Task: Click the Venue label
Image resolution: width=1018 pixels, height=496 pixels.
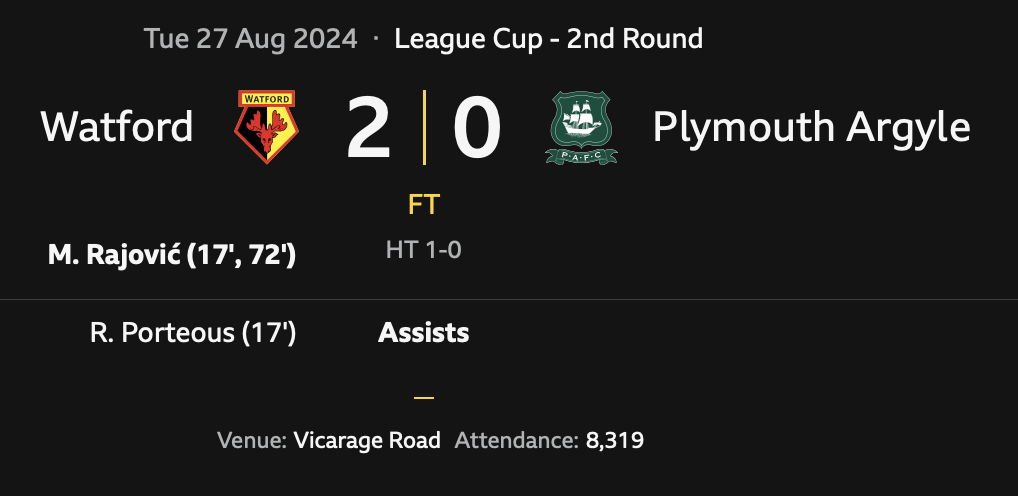Action: point(252,440)
